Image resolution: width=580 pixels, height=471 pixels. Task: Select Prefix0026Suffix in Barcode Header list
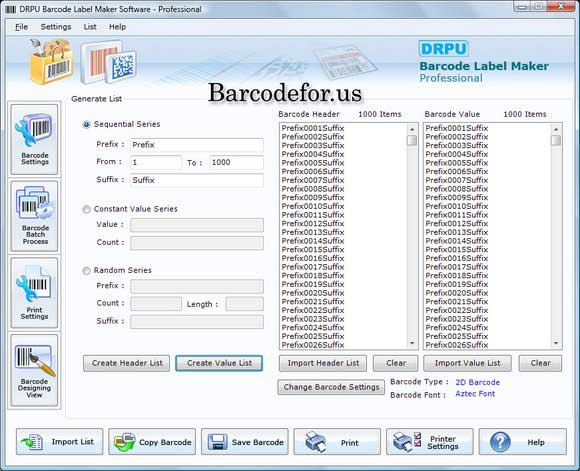313,345
